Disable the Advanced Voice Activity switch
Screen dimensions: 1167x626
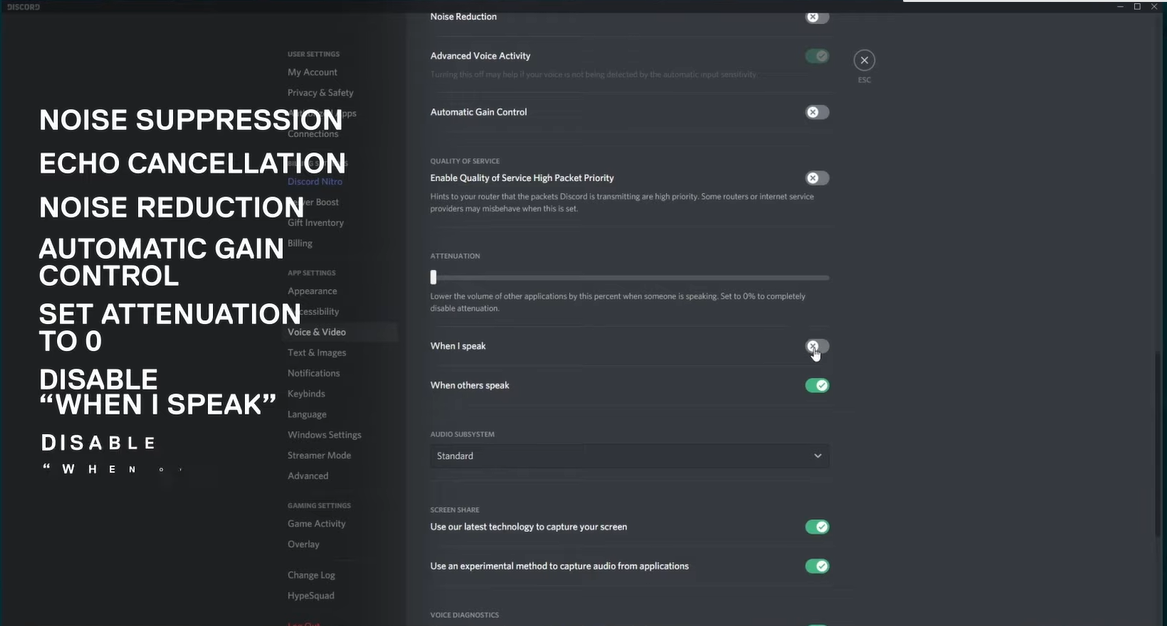[816, 56]
